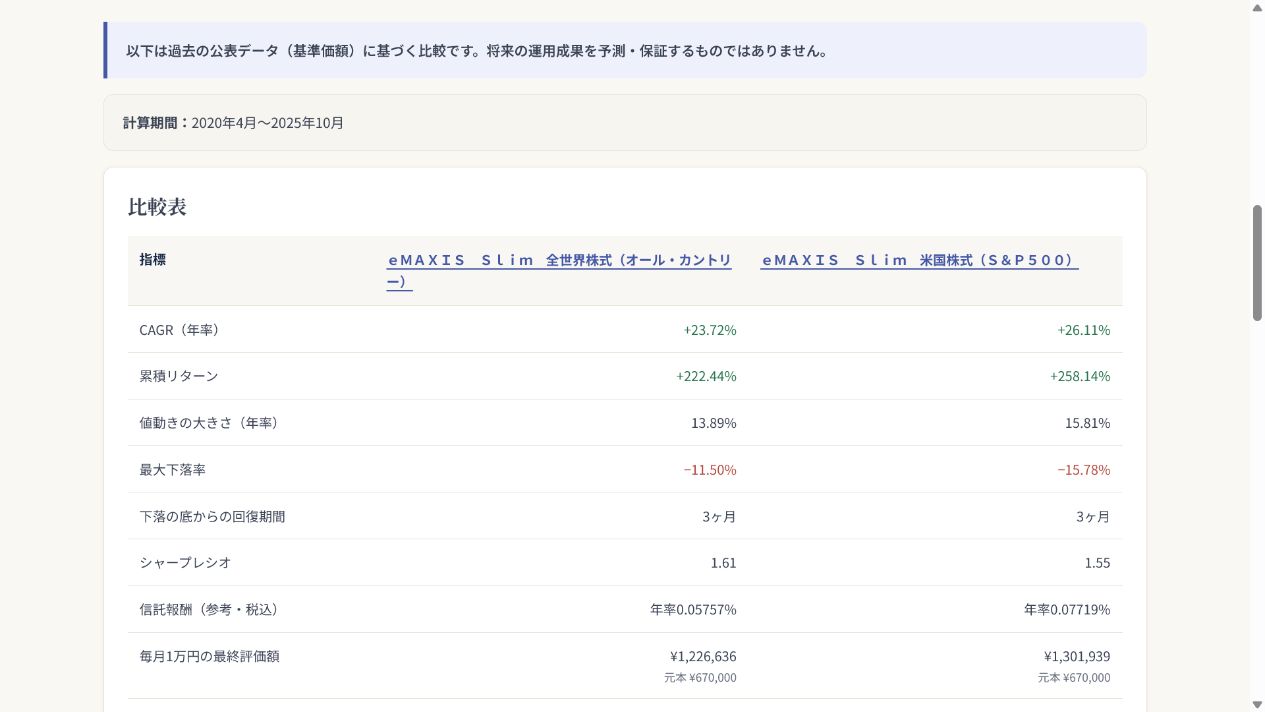The width and height of the screenshot is (1265, 712).
Task: Click the 最大下落率 row label
Action: coord(173,470)
